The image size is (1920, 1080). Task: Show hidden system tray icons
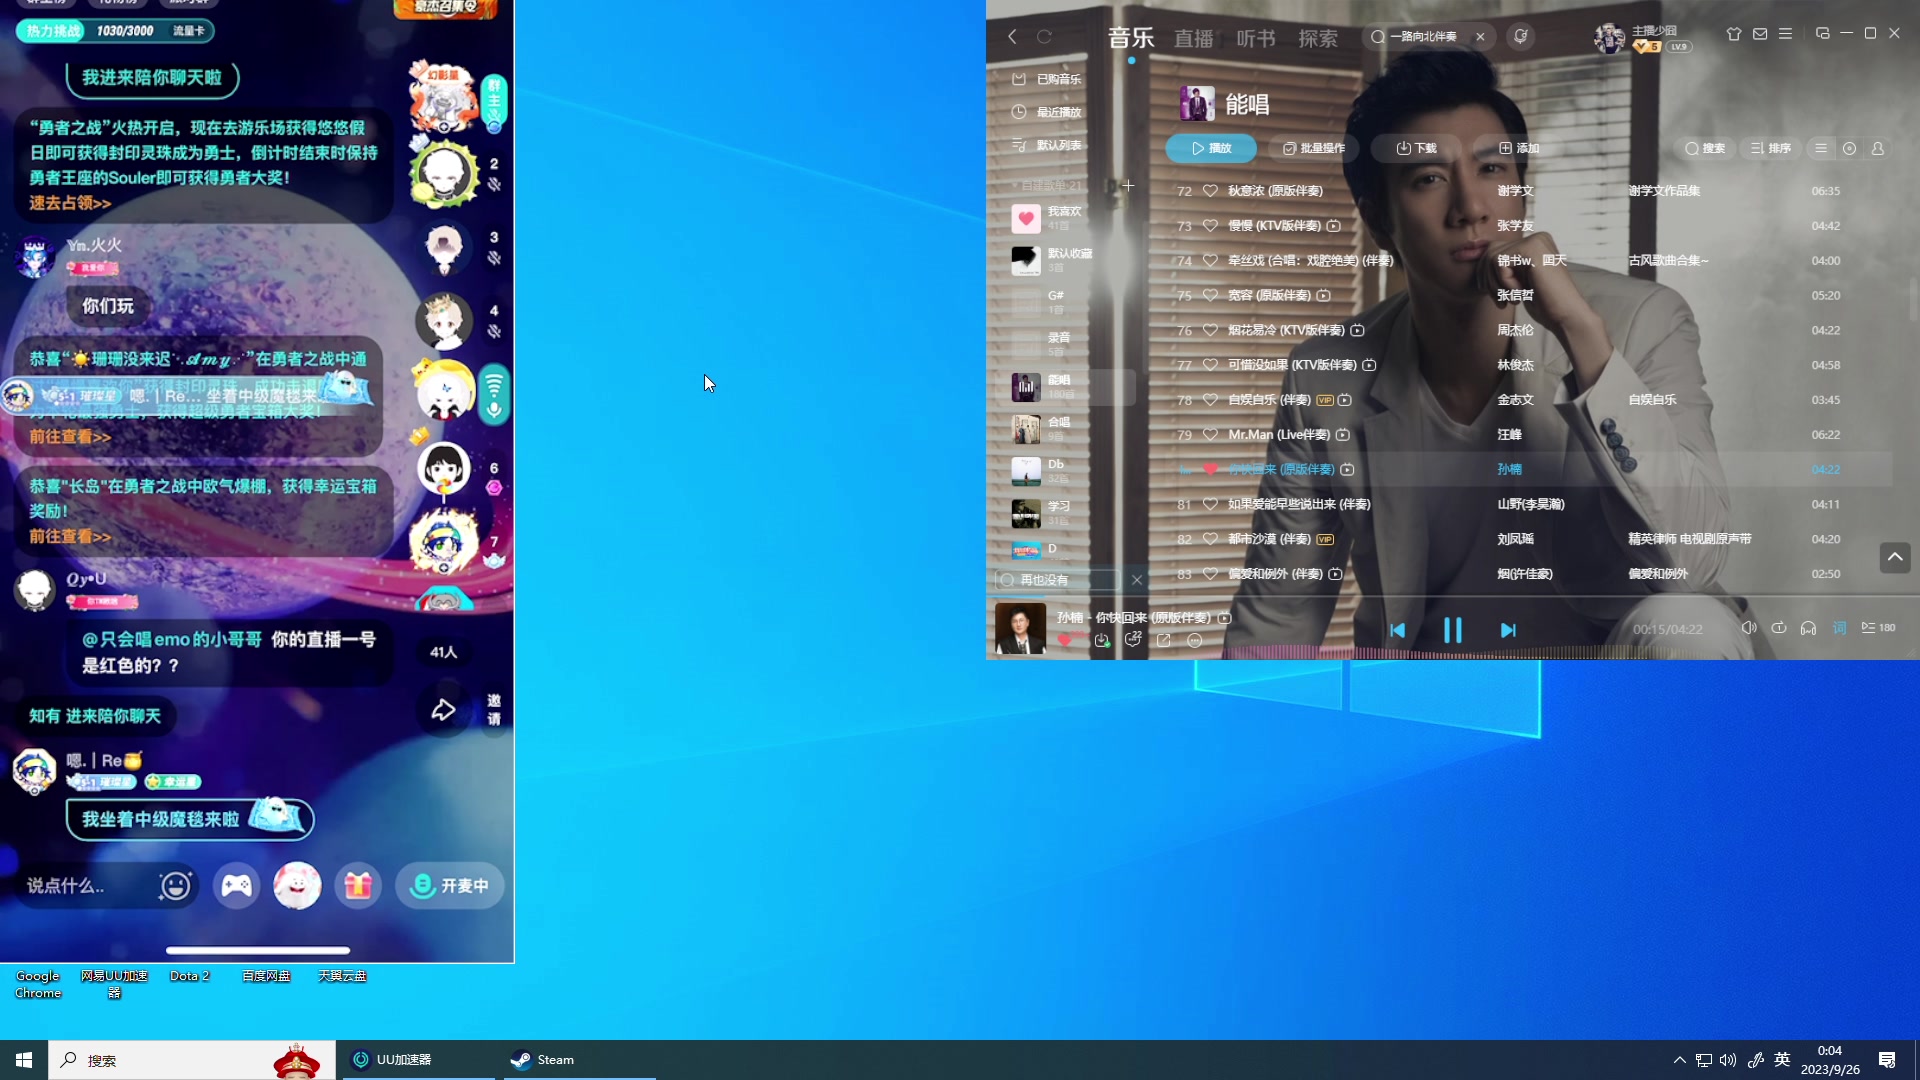coord(1679,1060)
